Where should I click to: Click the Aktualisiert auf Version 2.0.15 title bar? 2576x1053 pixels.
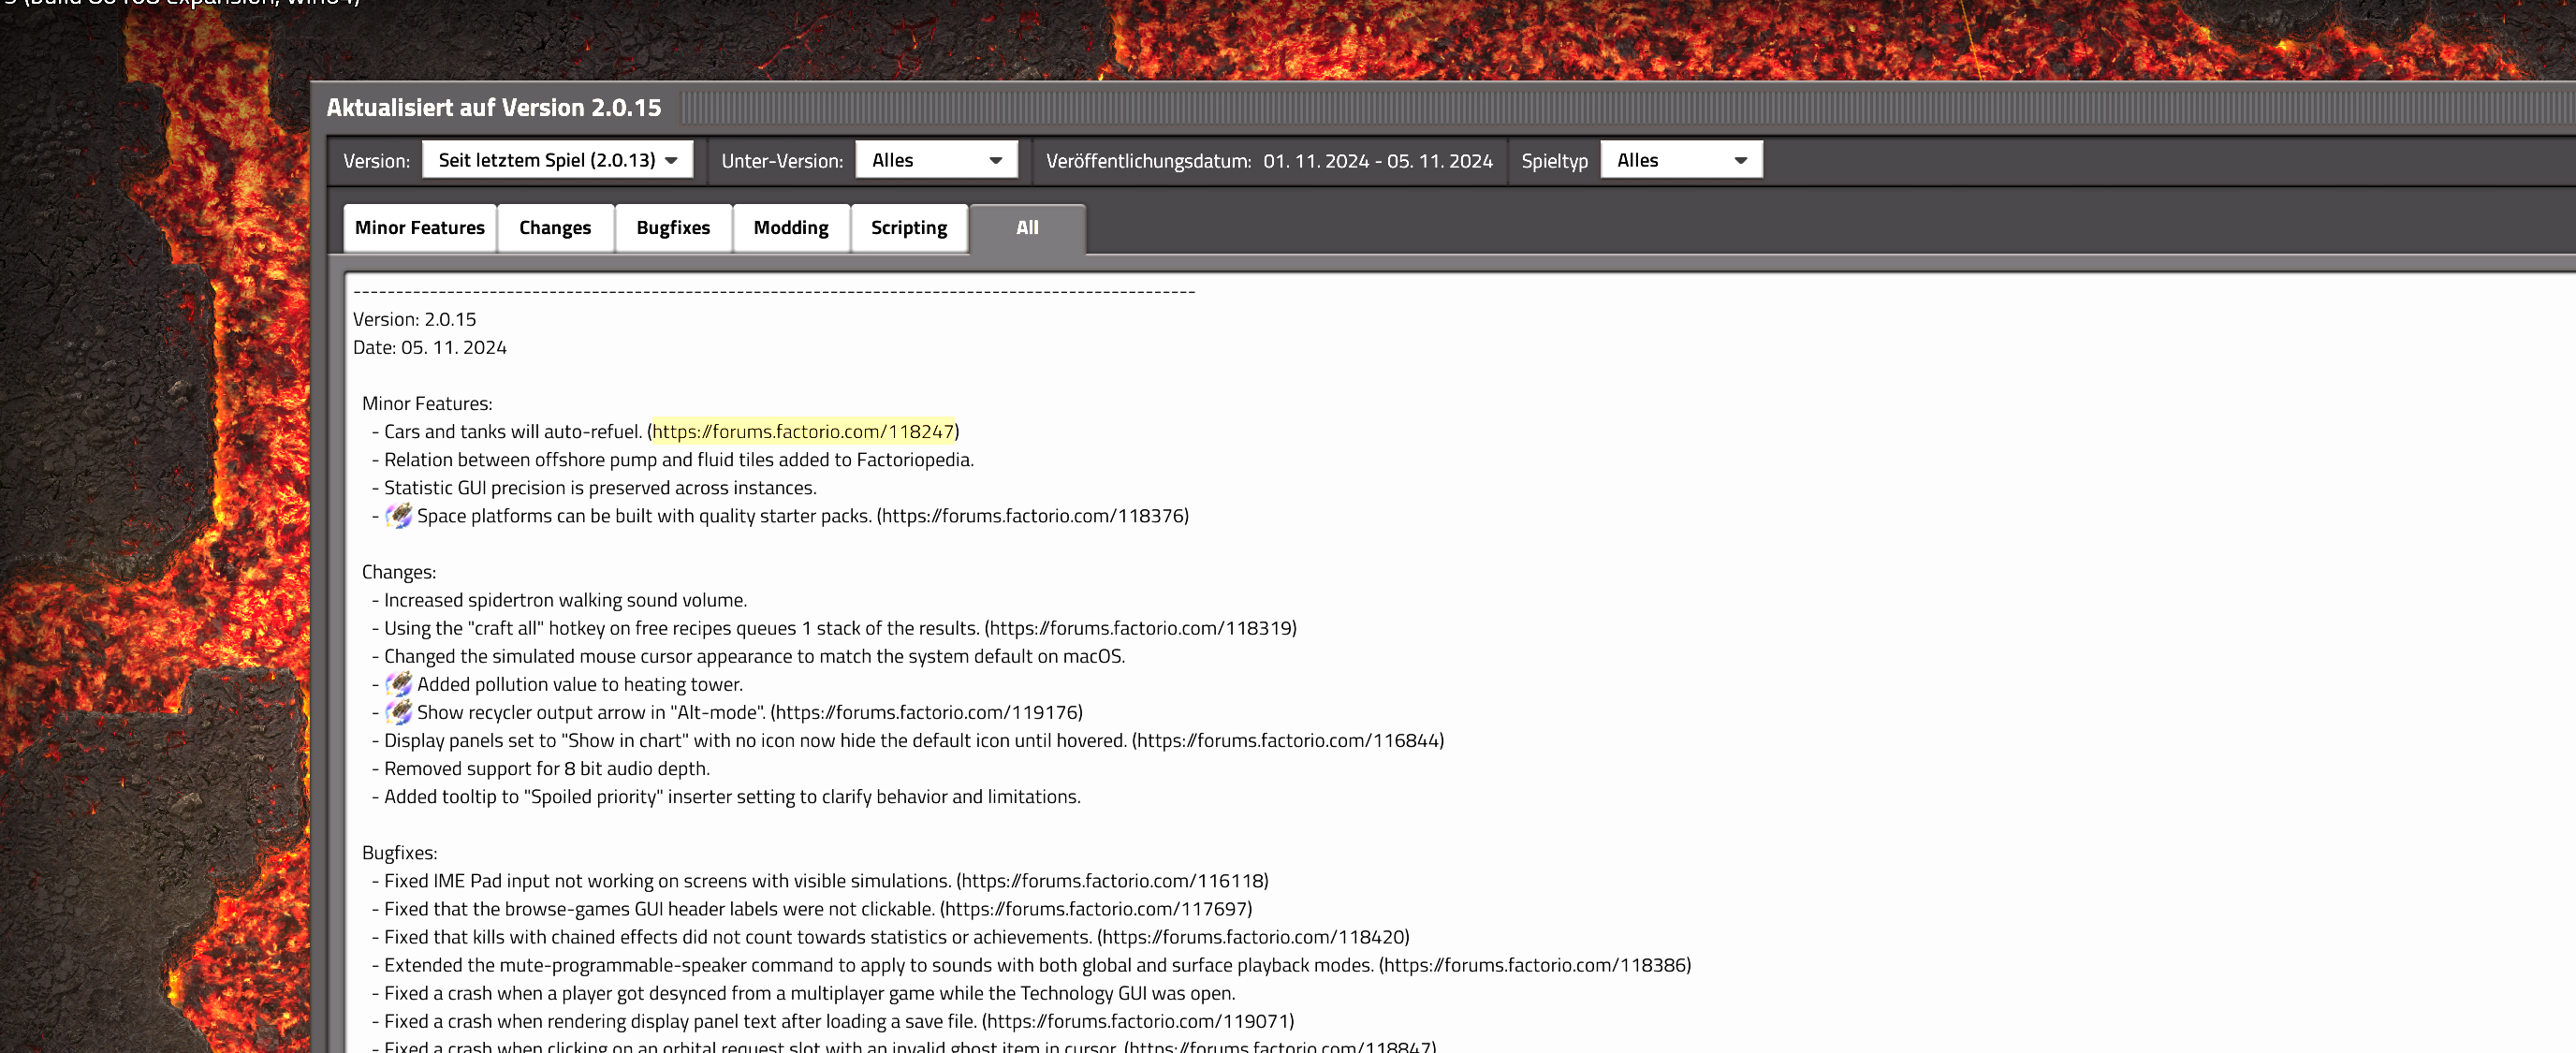(x=494, y=108)
